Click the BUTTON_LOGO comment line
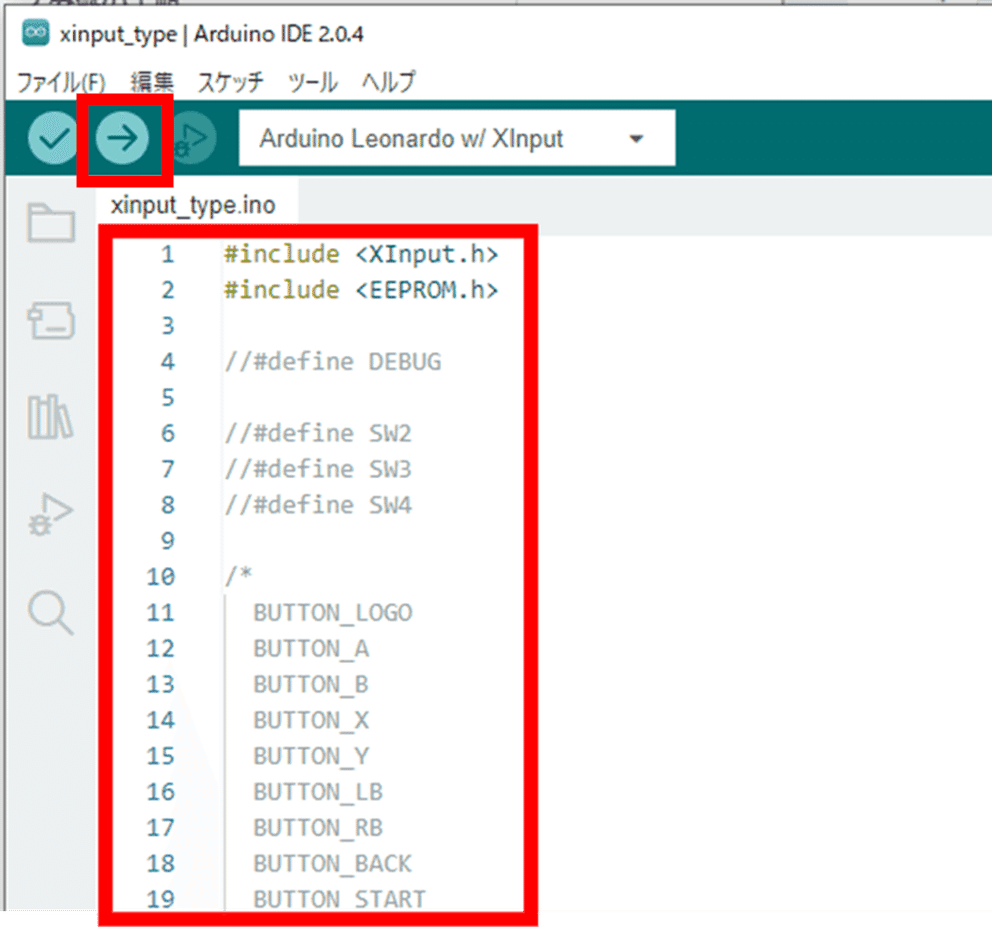The width and height of the screenshot is (992, 927). click(333, 613)
